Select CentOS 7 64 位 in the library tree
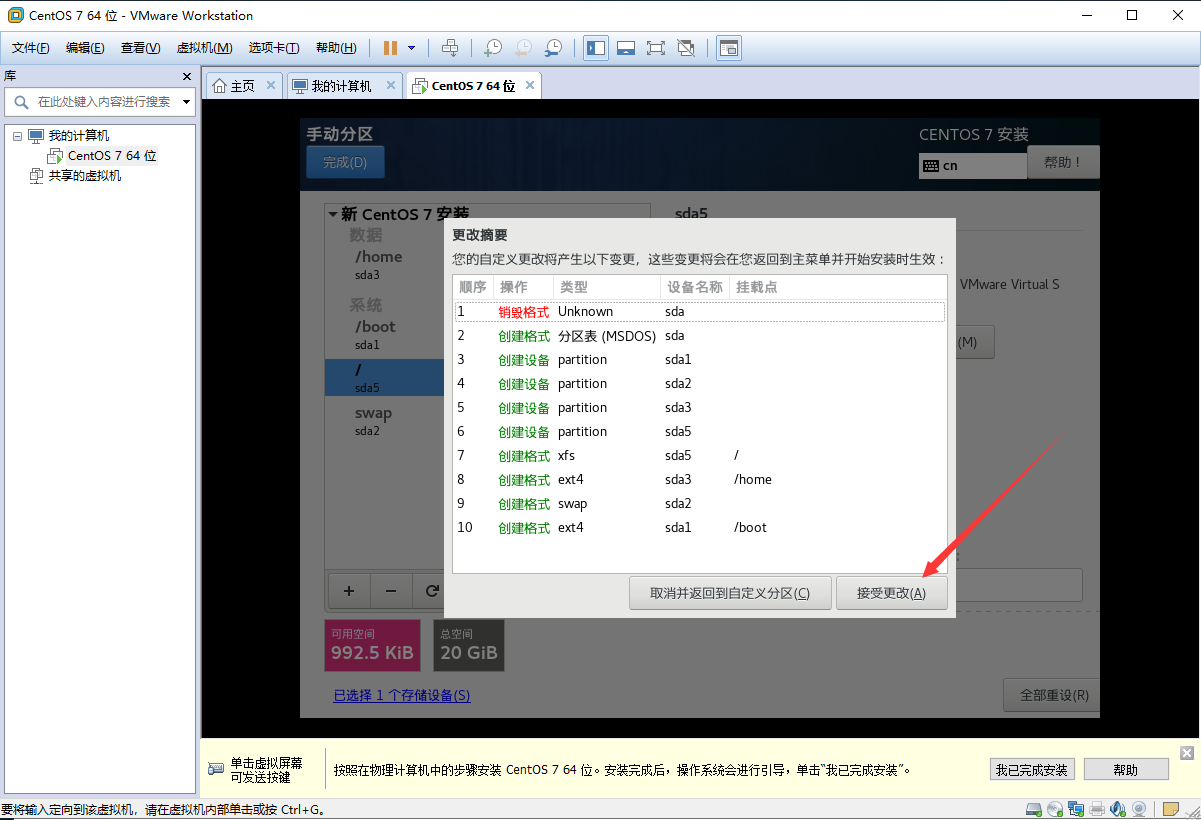The width and height of the screenshot is (1201, 820). pyautogui.click(x=112, y=156)
